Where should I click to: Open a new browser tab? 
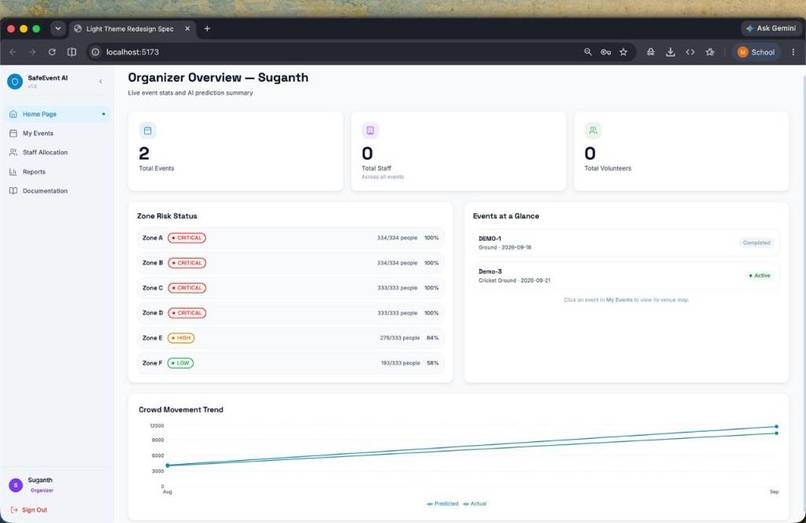coord(207,29)
